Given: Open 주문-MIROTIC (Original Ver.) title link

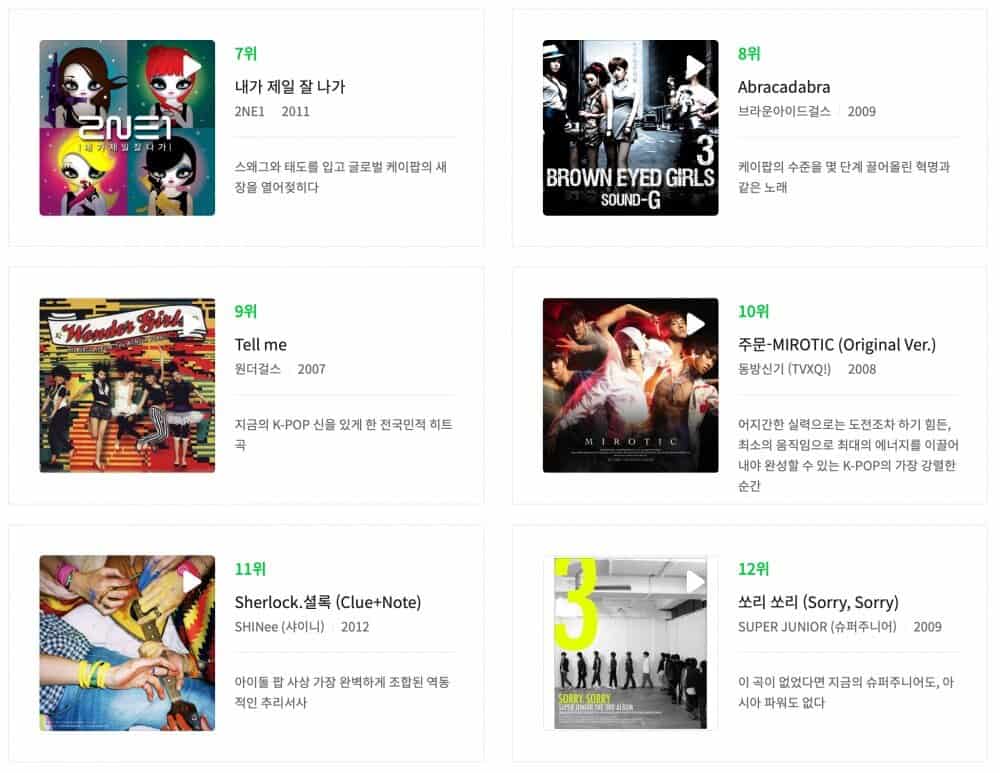Looking at the screenshot, I should (x=837, y=344).
